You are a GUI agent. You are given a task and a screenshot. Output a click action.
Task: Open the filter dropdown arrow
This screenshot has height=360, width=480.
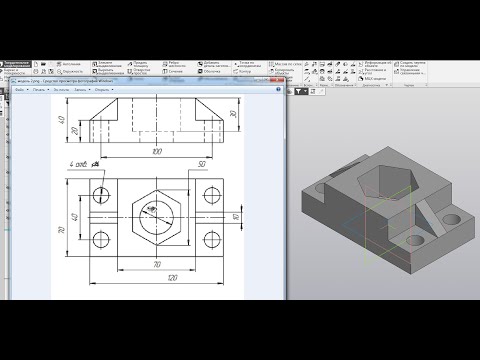[x=305, y=91]
